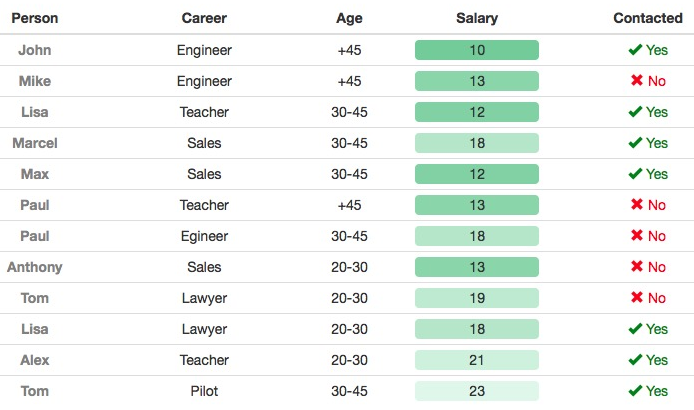Click the checkmark icon in Max's row
Screen dimensions: 694x410
coord(635,174)
